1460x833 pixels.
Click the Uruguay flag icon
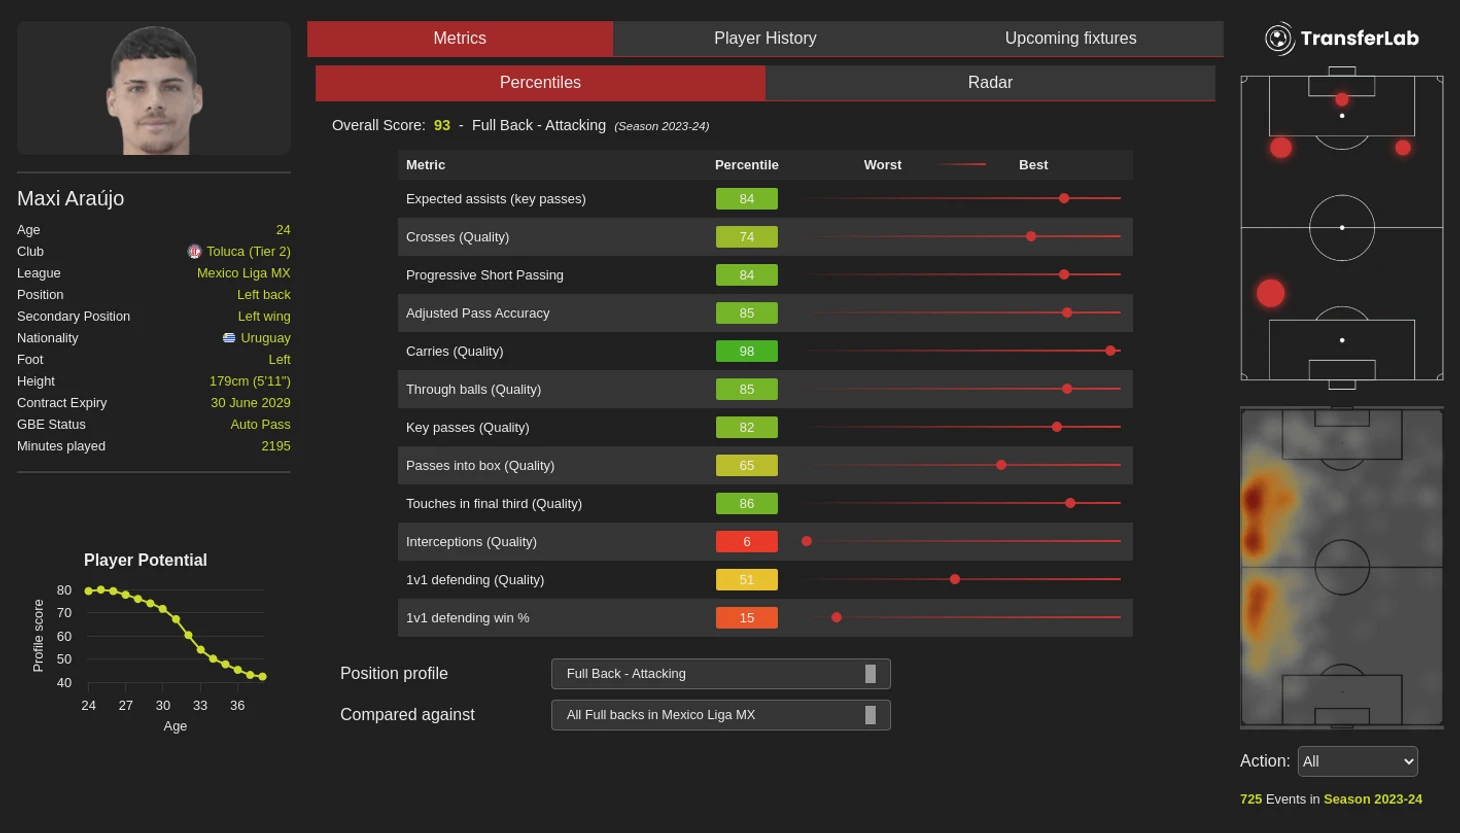[x=229, y=338]
